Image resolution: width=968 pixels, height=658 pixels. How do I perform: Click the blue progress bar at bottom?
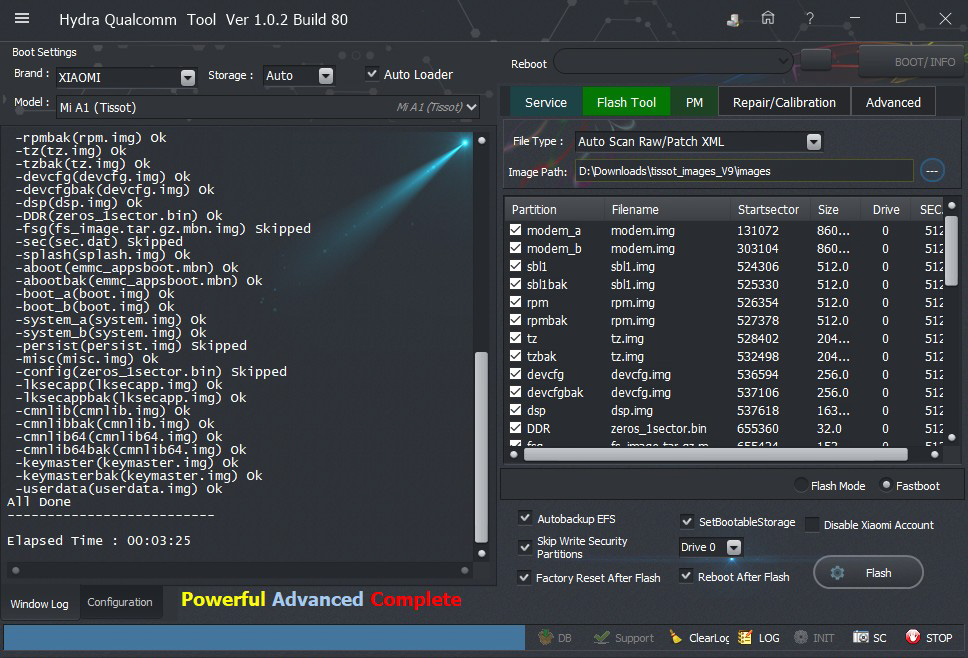(264, 638)
